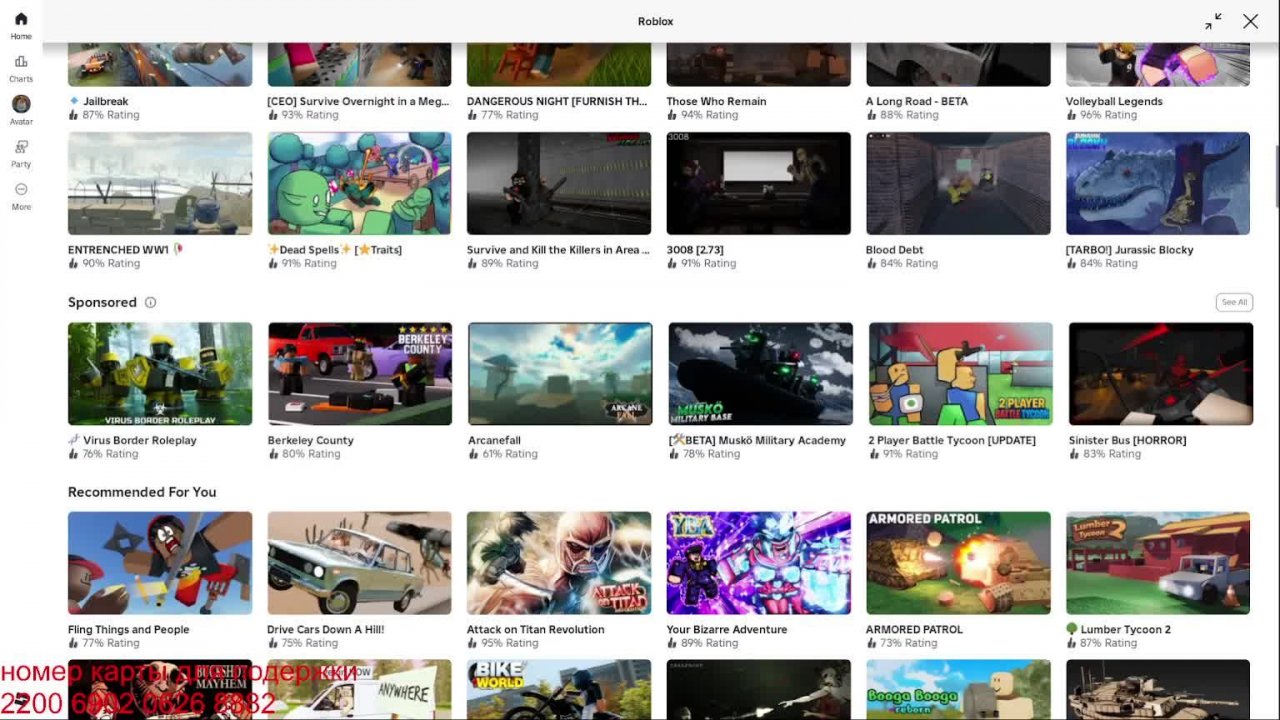This screenshot has height=720, width=1280.
Task: Open the Berkeley County thumbnail
Action: pos(360,374)
